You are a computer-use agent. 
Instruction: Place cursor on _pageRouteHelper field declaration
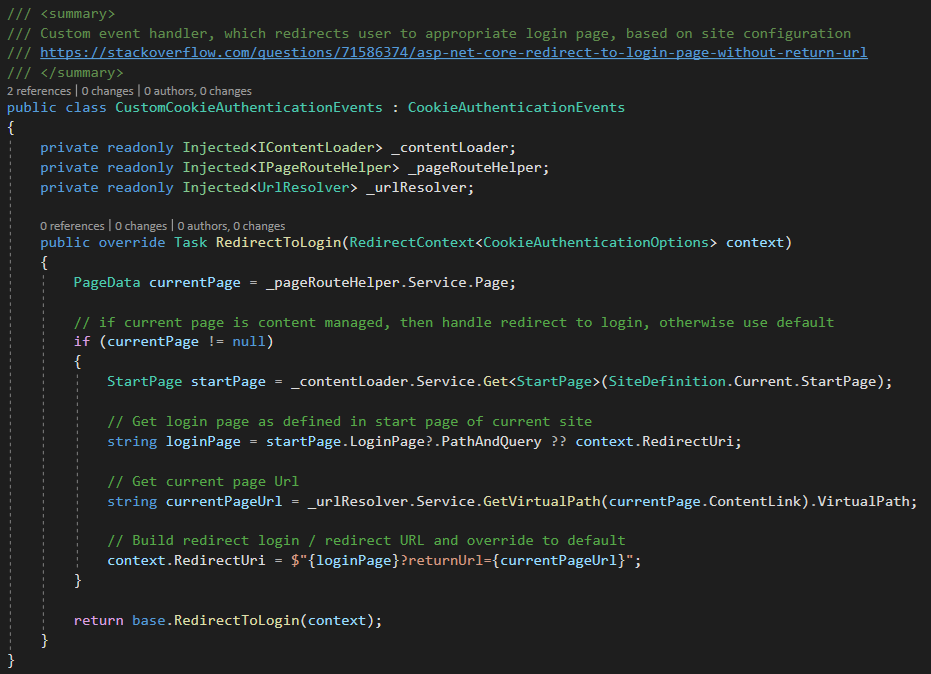tap(478, 167)
